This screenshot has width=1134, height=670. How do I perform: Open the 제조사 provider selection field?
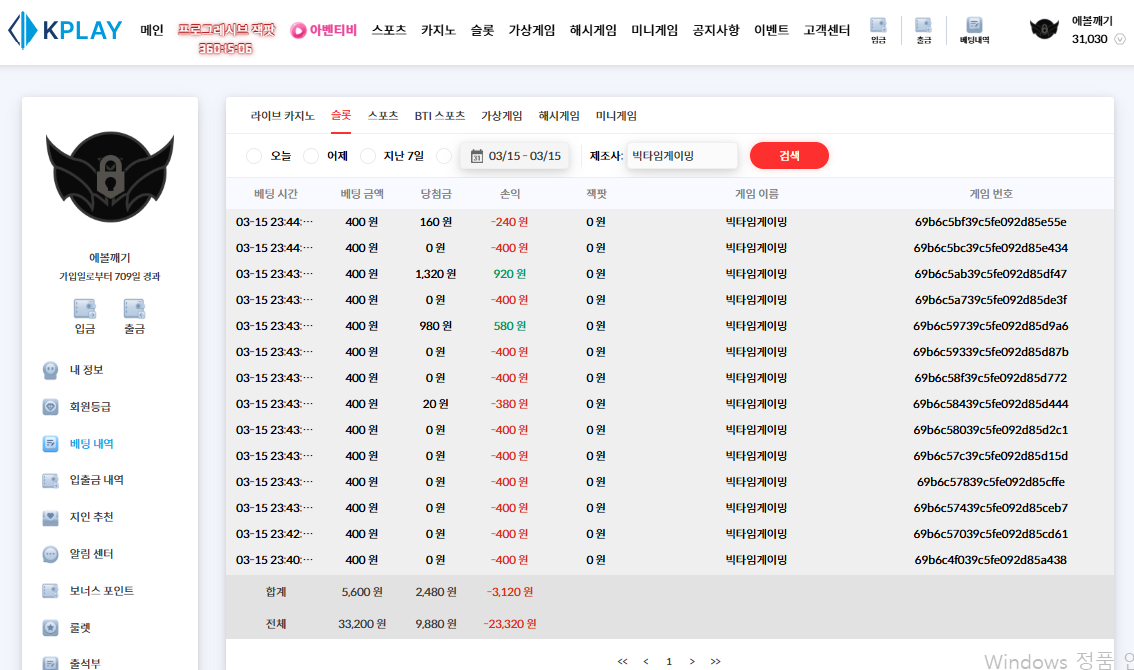[x=681, y=156]
